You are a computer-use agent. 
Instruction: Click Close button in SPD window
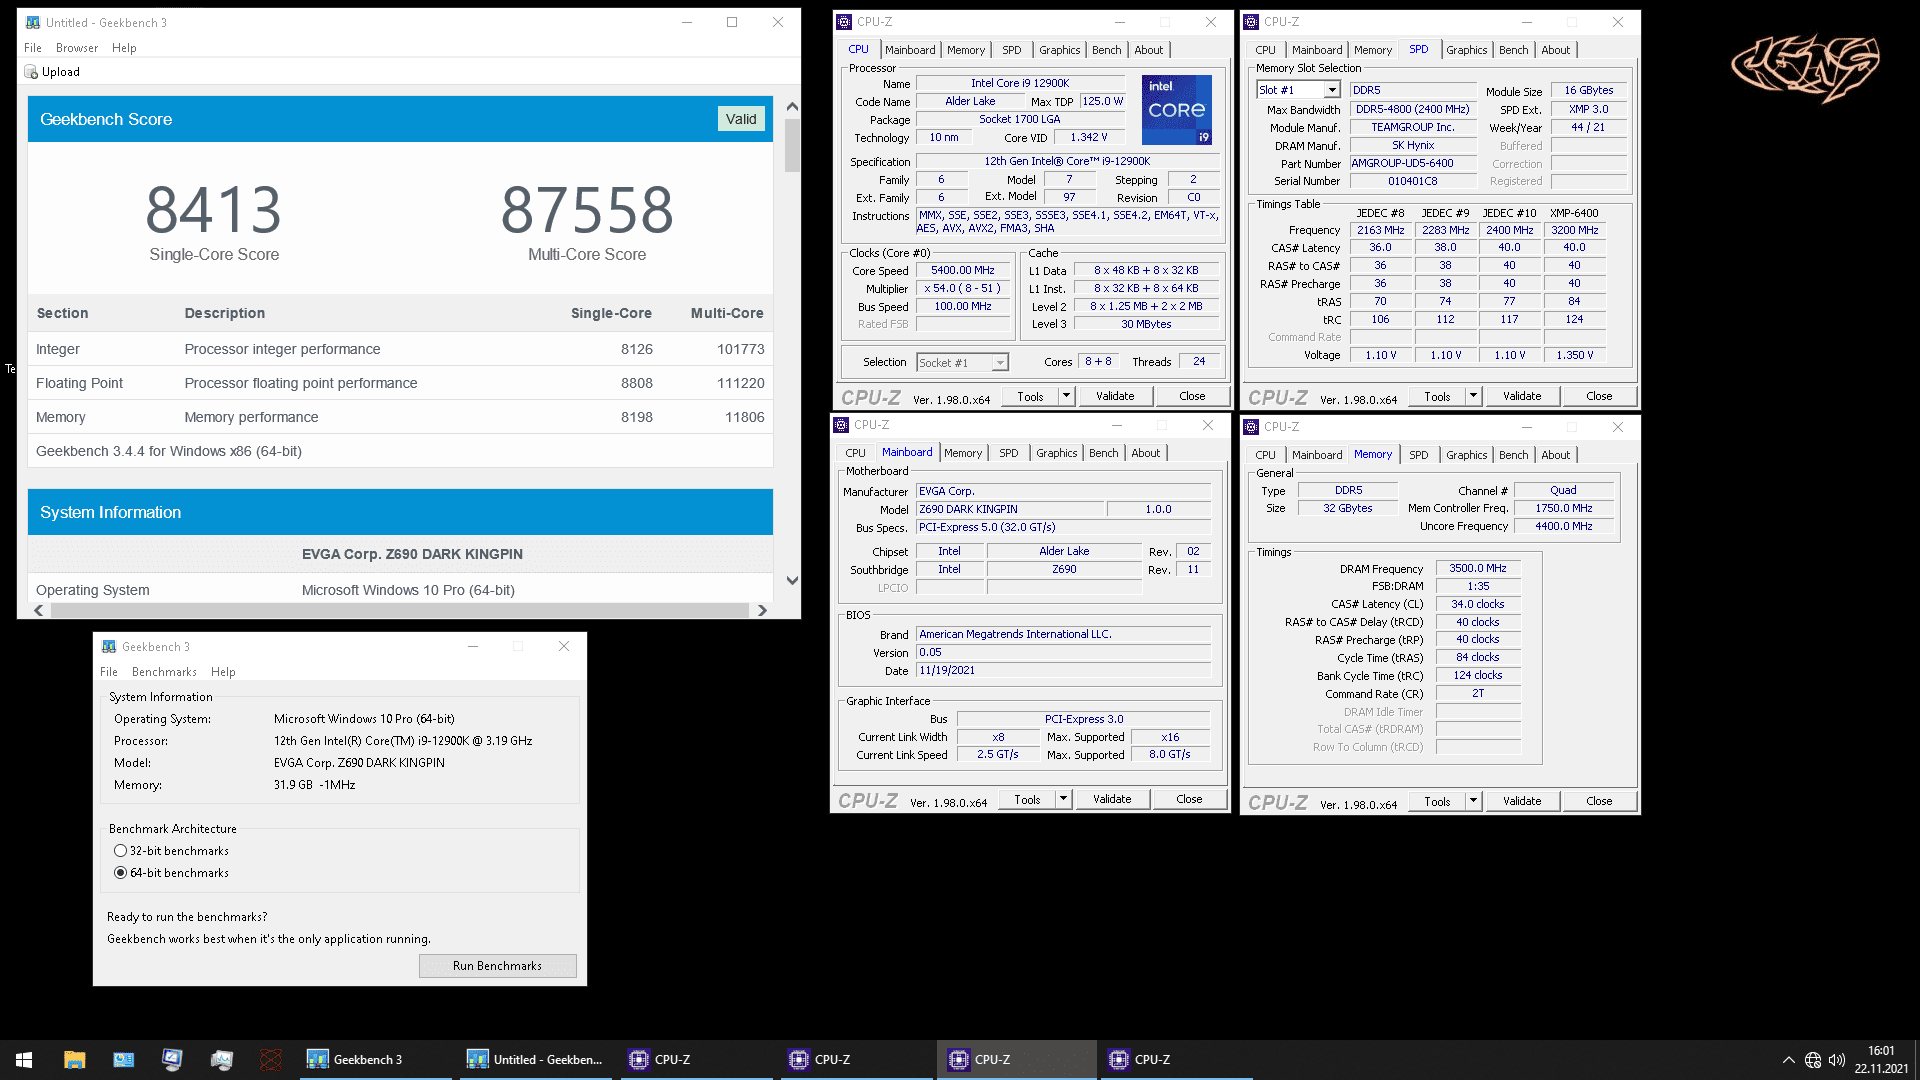coord(1599,397)
